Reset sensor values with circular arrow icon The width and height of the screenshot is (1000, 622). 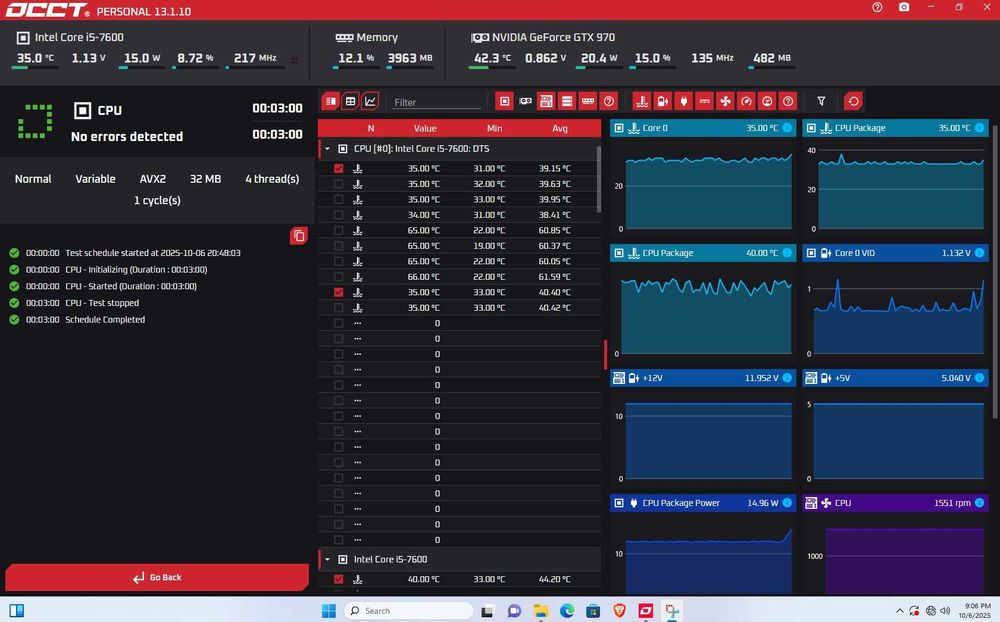click(x=853, y=101)
